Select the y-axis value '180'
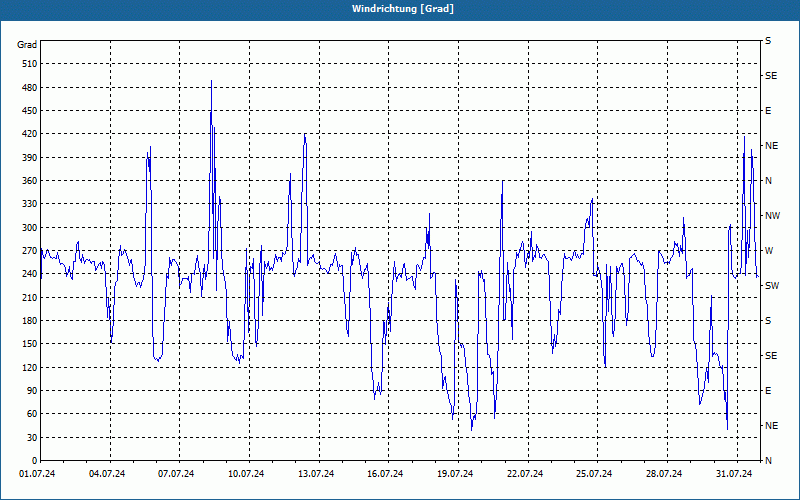Screen dimensions: 800x500 tap(30, 321)
